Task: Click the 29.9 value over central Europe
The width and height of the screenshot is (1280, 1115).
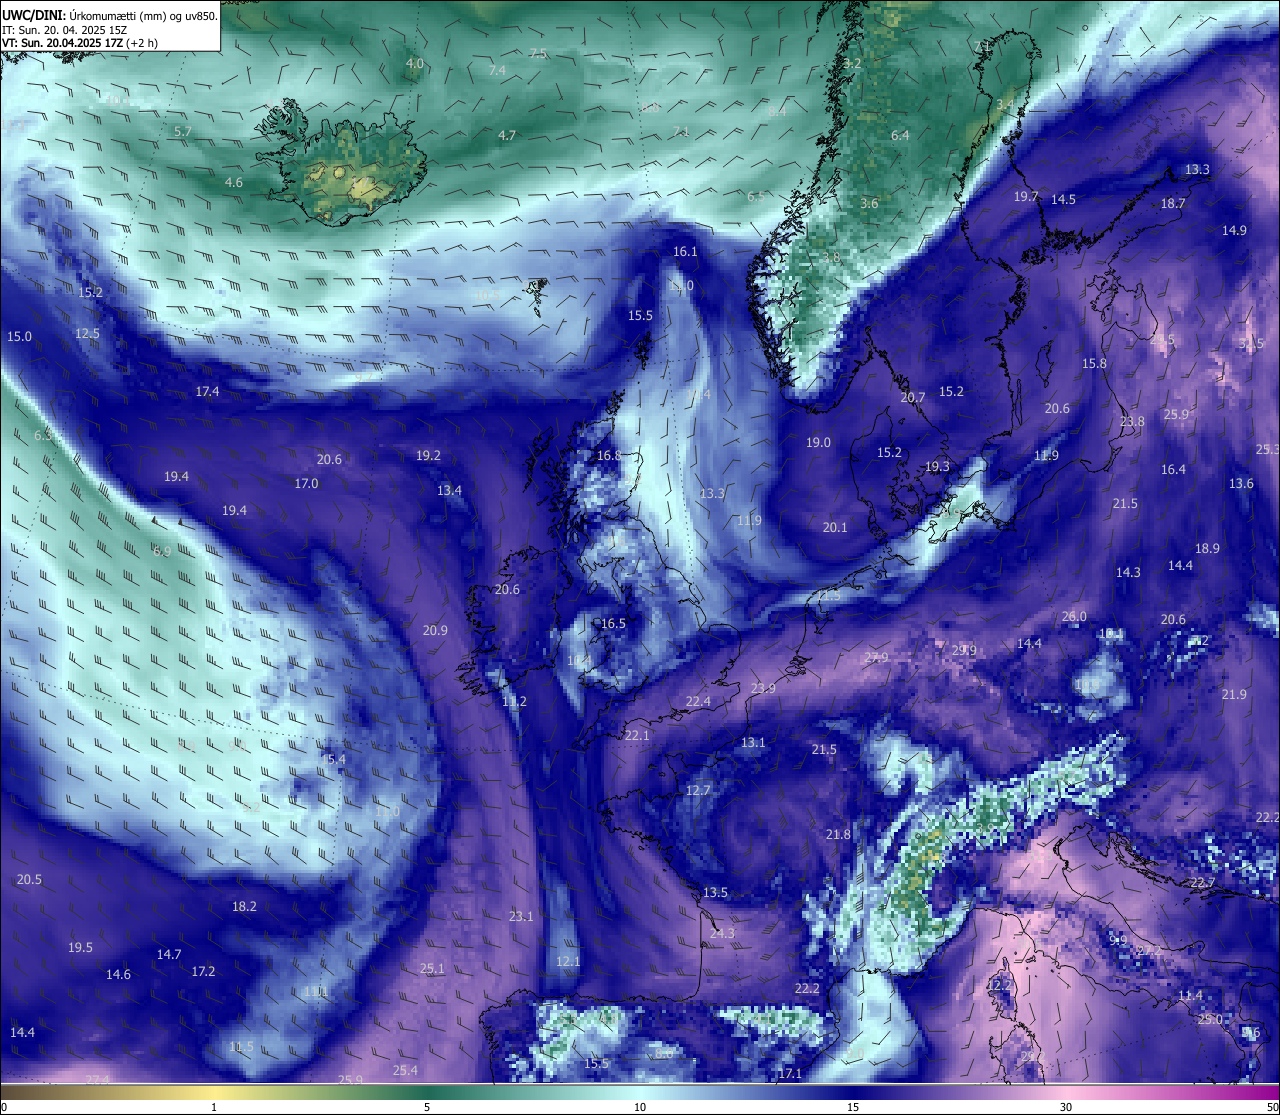Action: pos(964,651)
